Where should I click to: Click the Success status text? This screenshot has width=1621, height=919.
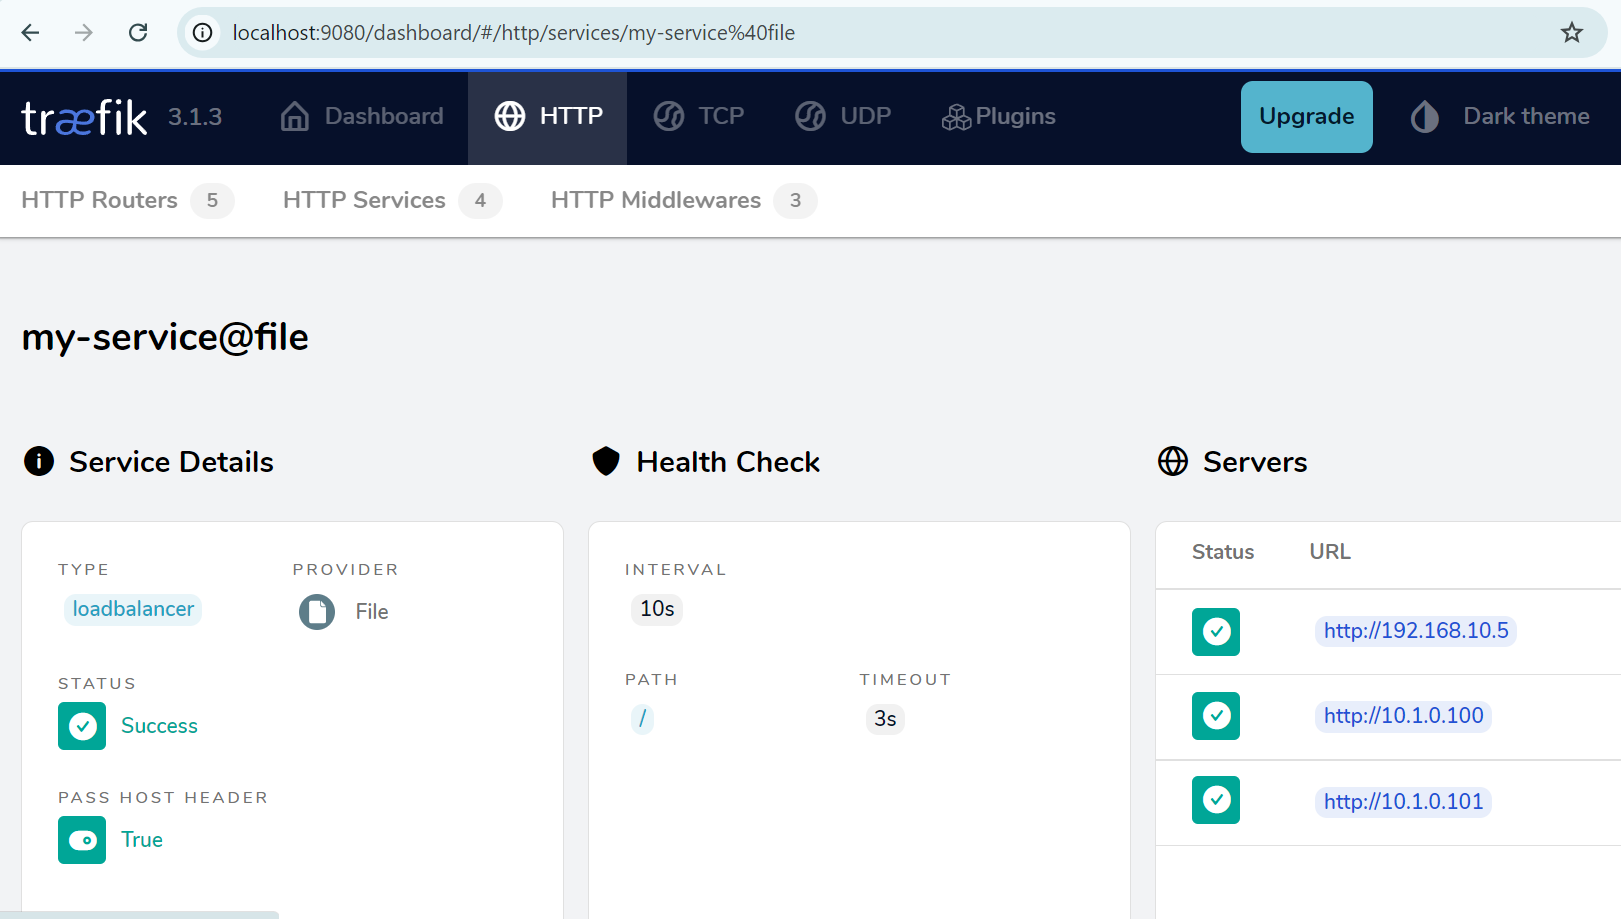pos(159,726)
